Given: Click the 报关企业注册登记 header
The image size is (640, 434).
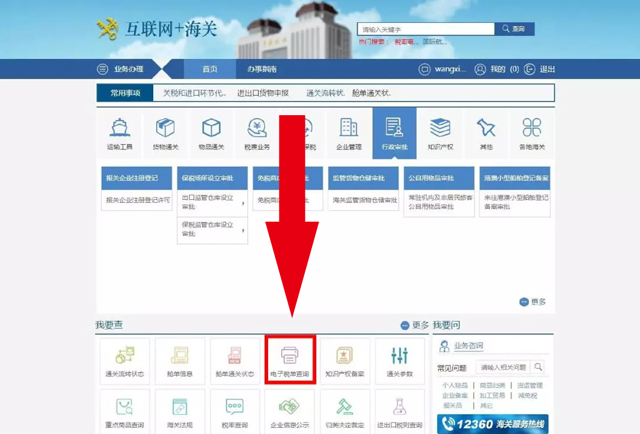Looking at the screenshot, I should coord(137,178).
